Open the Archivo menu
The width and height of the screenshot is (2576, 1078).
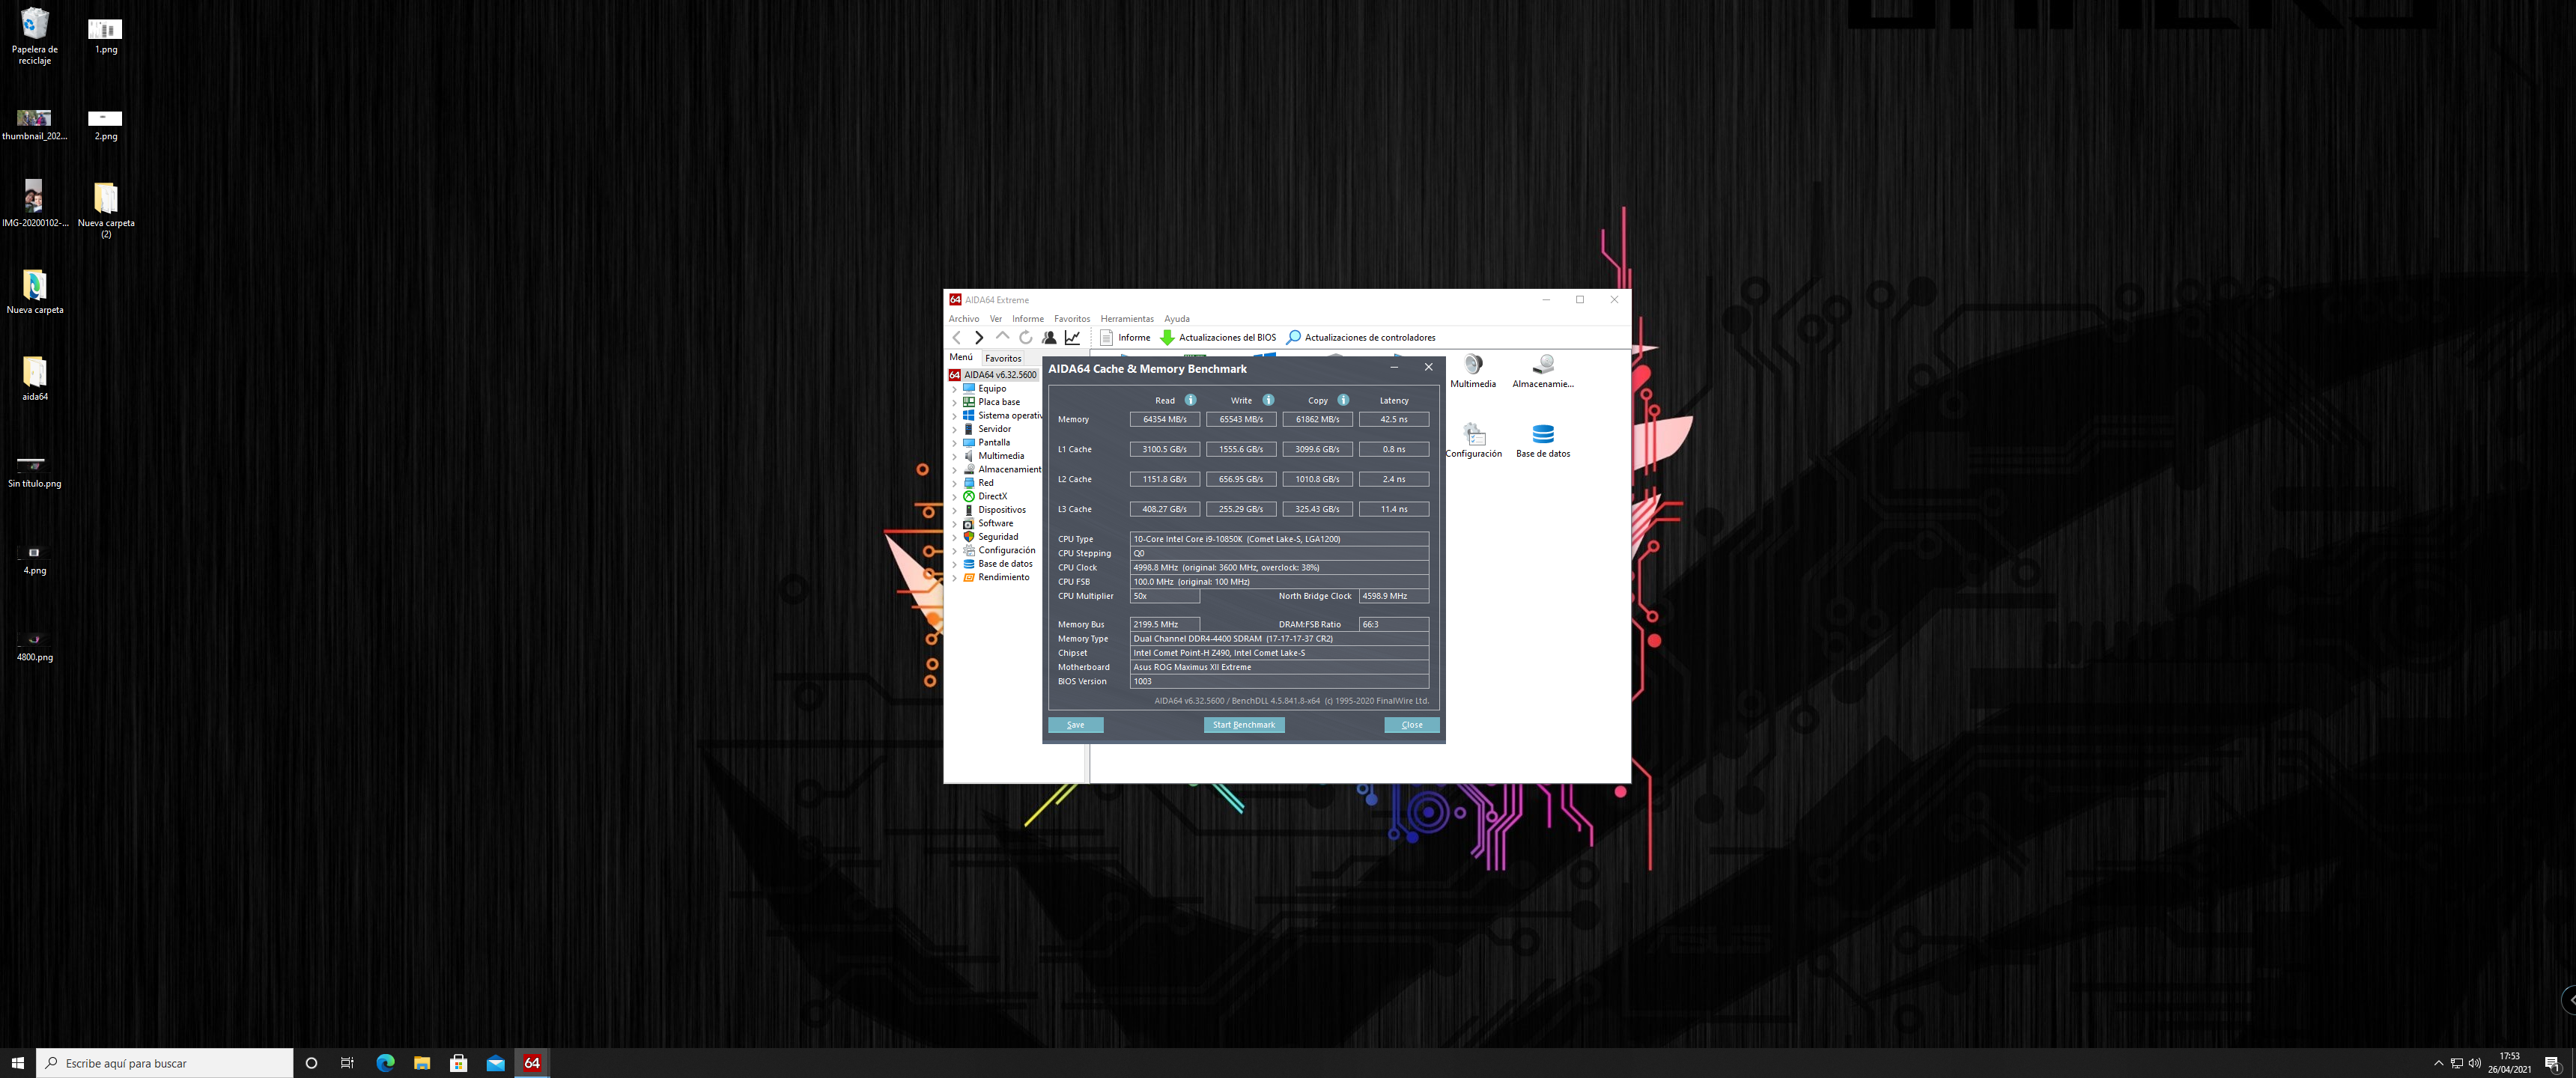(964, 319)
